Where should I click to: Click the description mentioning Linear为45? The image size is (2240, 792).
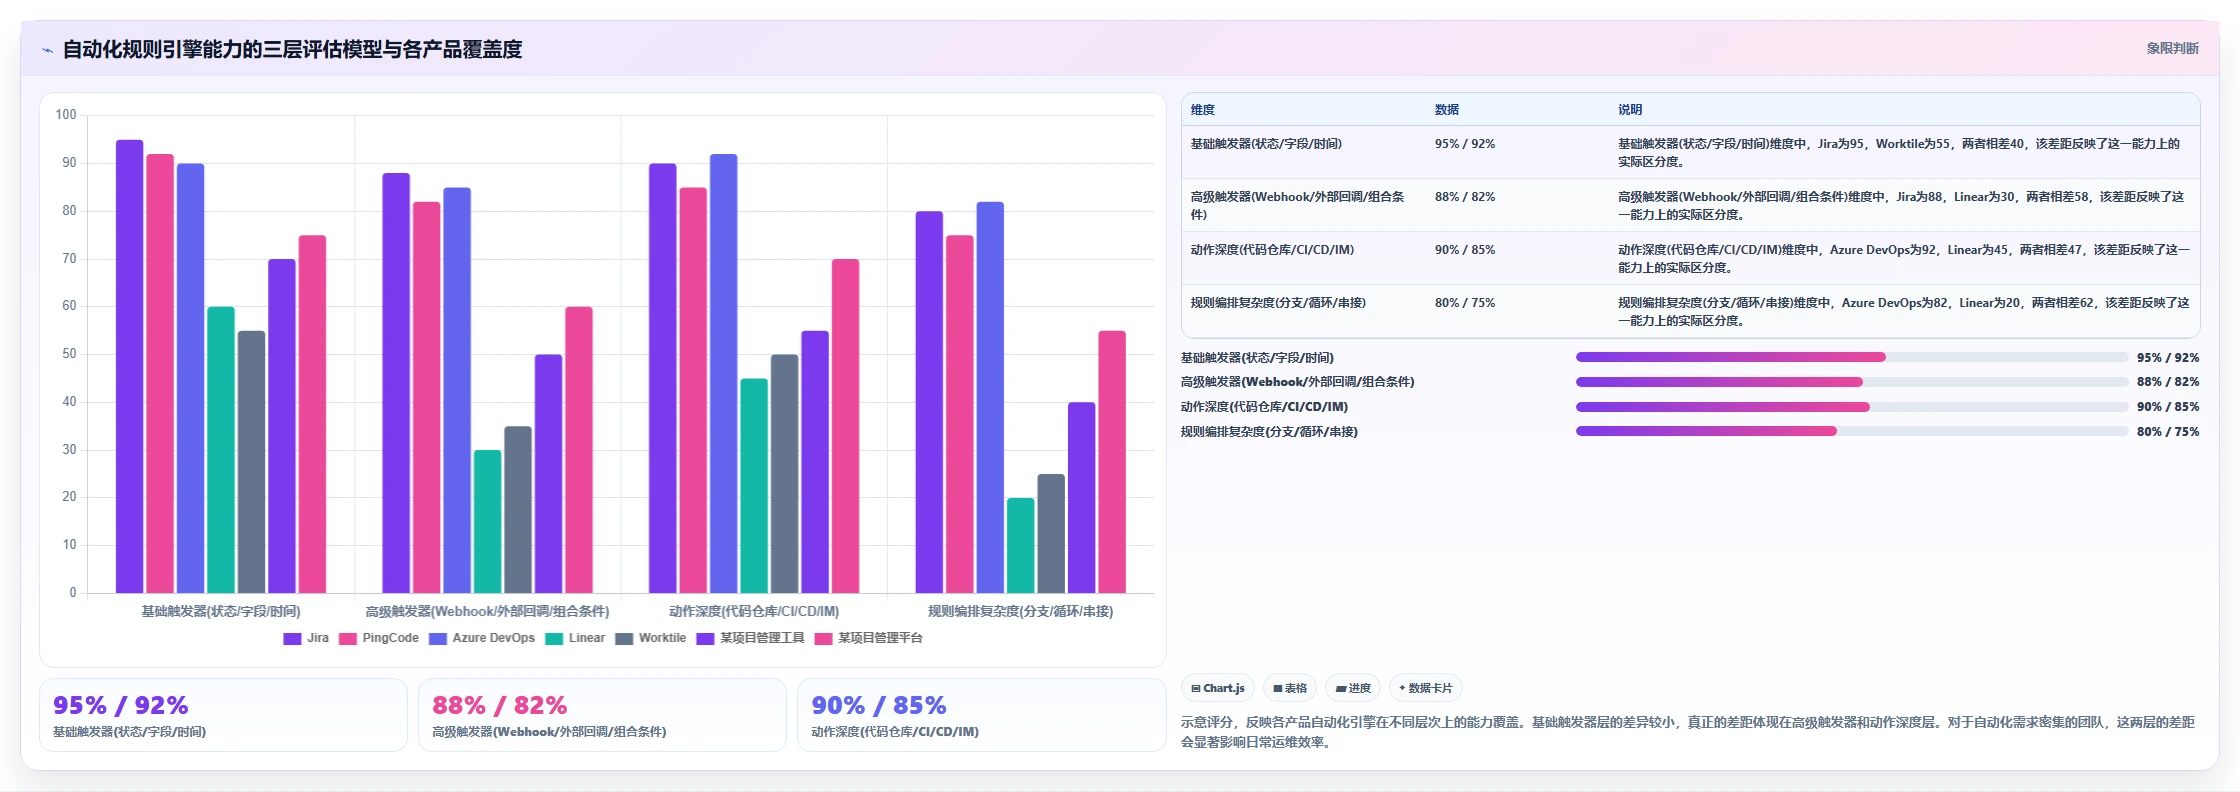click(x=1904, y=259)
